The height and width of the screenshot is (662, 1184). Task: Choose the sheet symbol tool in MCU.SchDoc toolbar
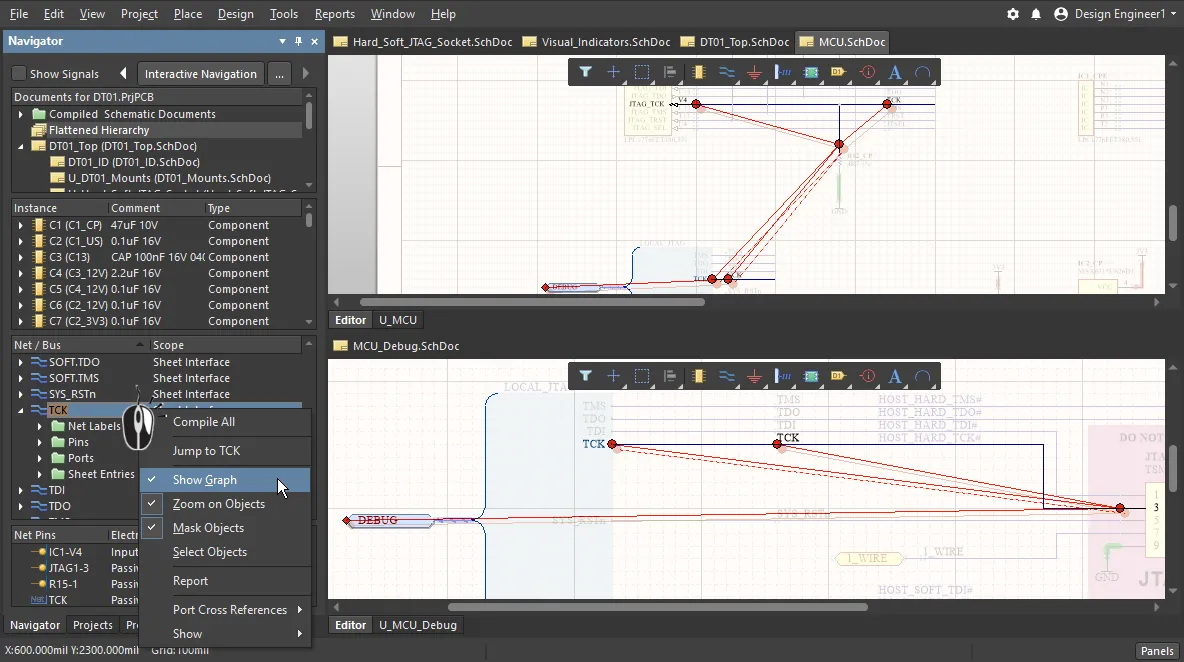[x=811, y=72]
